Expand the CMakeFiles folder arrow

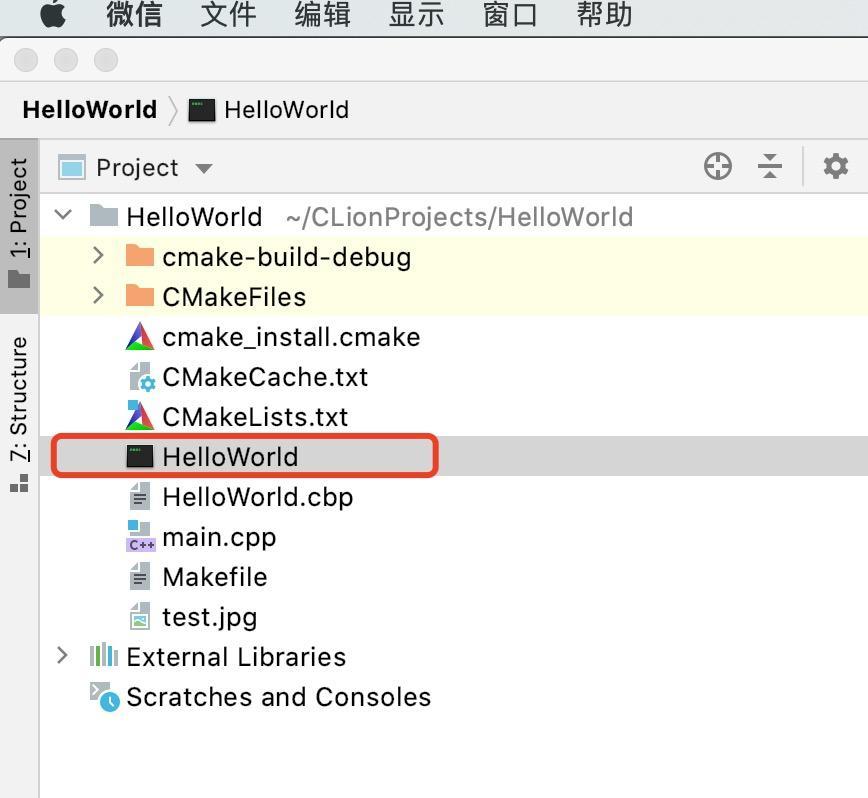click(98, 296)
